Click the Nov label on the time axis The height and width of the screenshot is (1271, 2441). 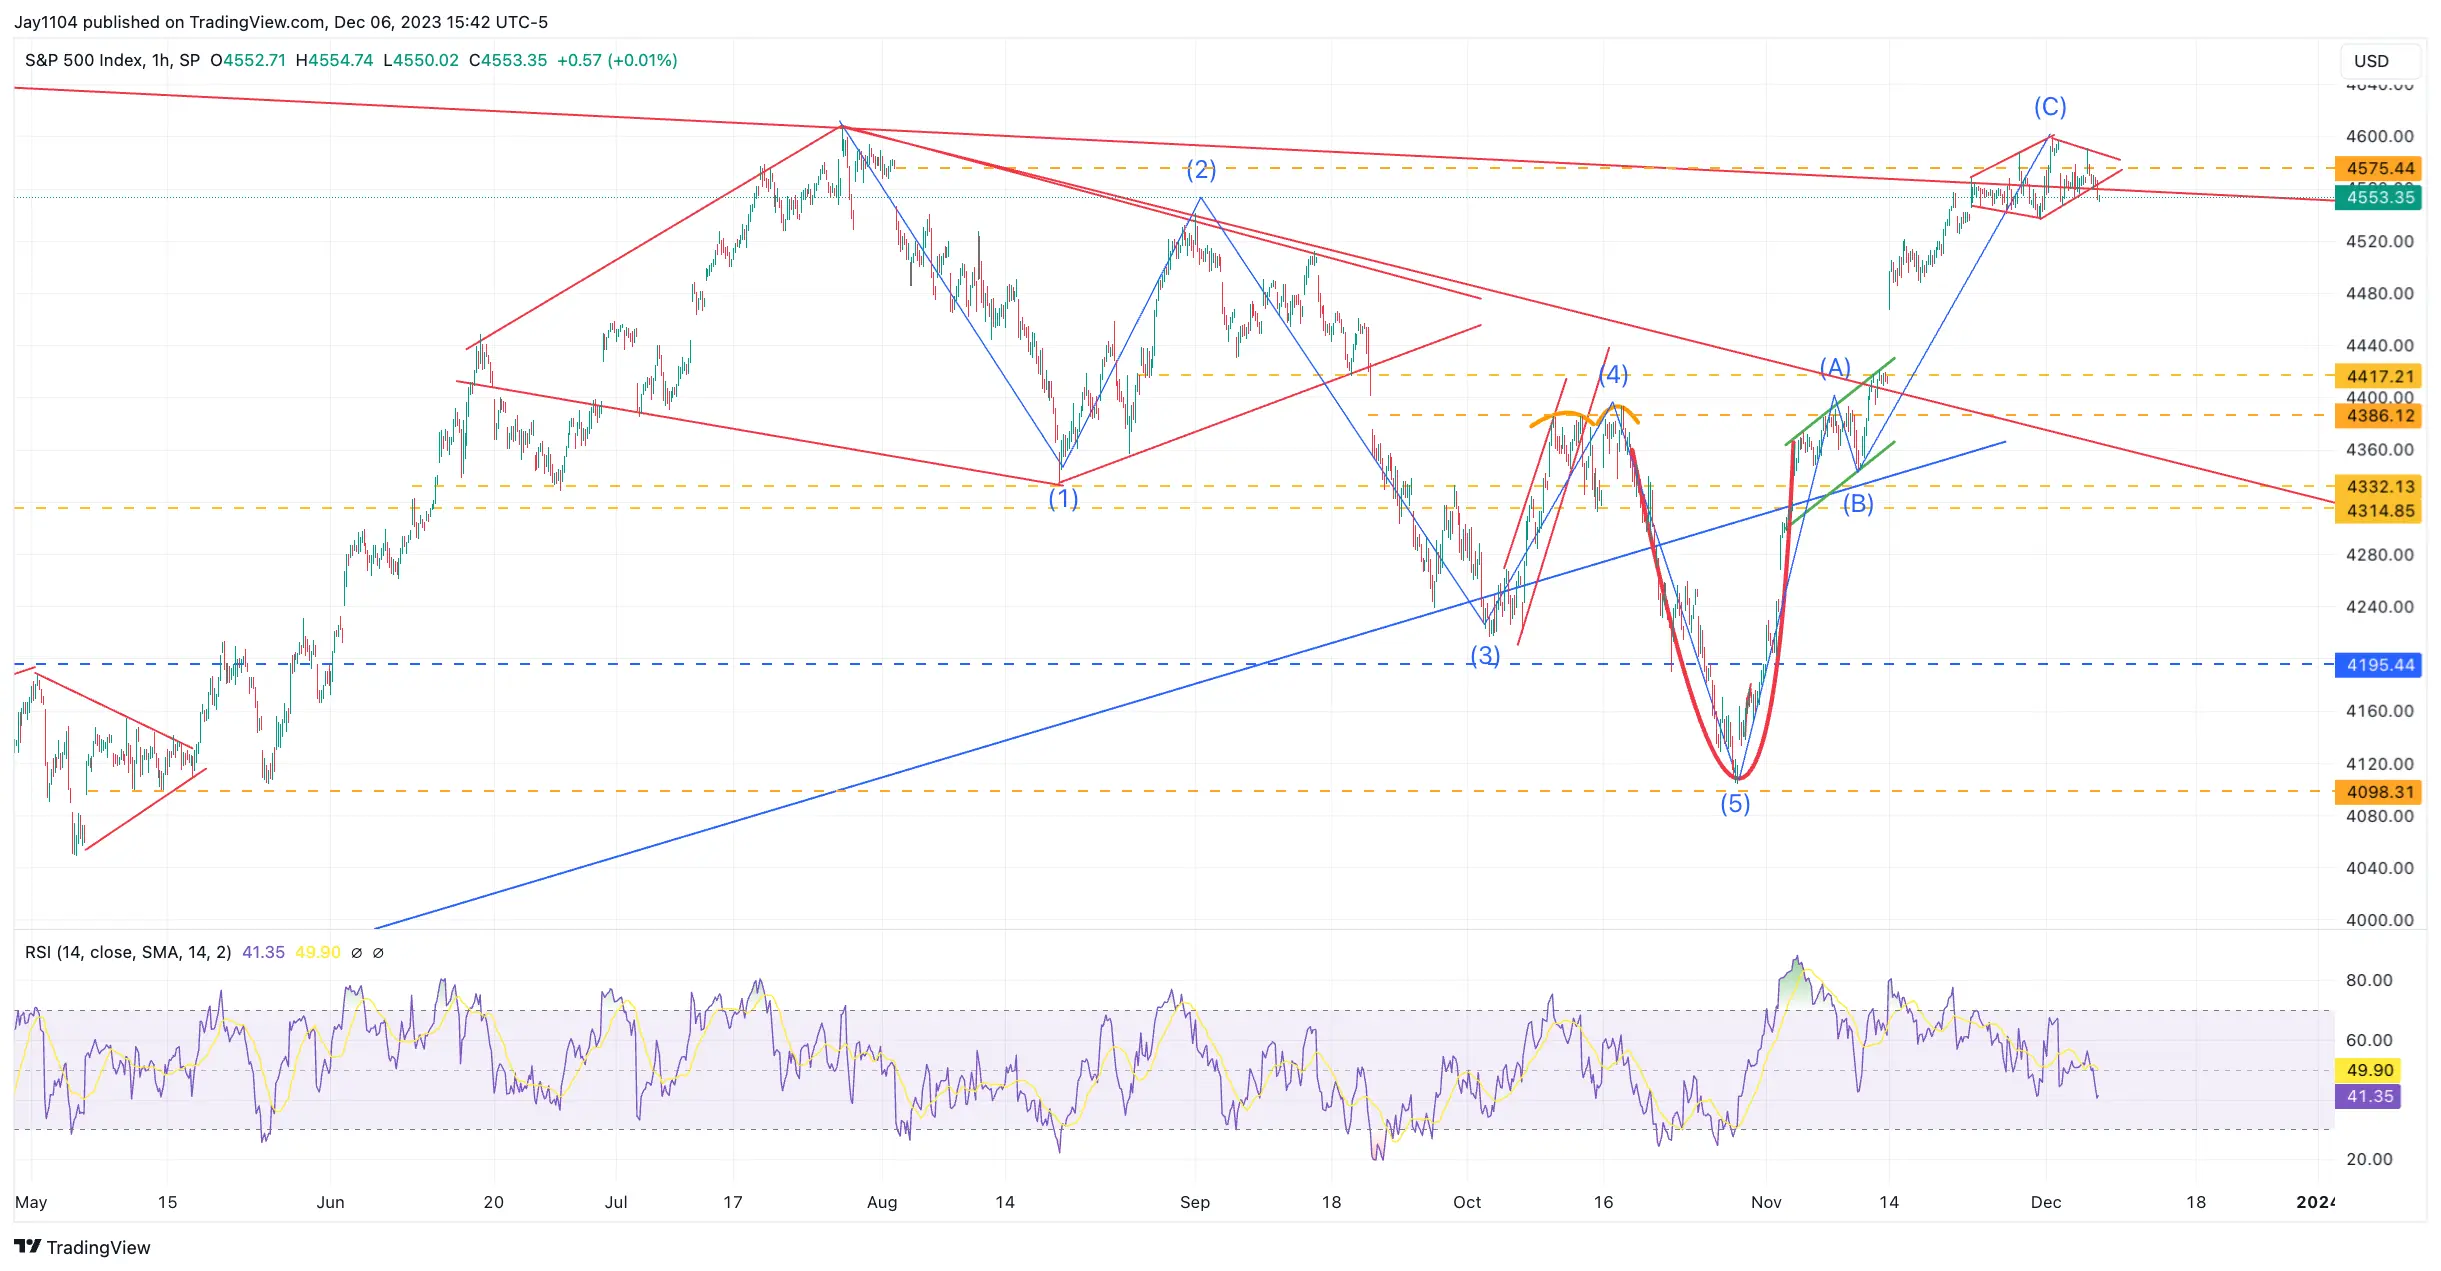pos(1766,1202)
